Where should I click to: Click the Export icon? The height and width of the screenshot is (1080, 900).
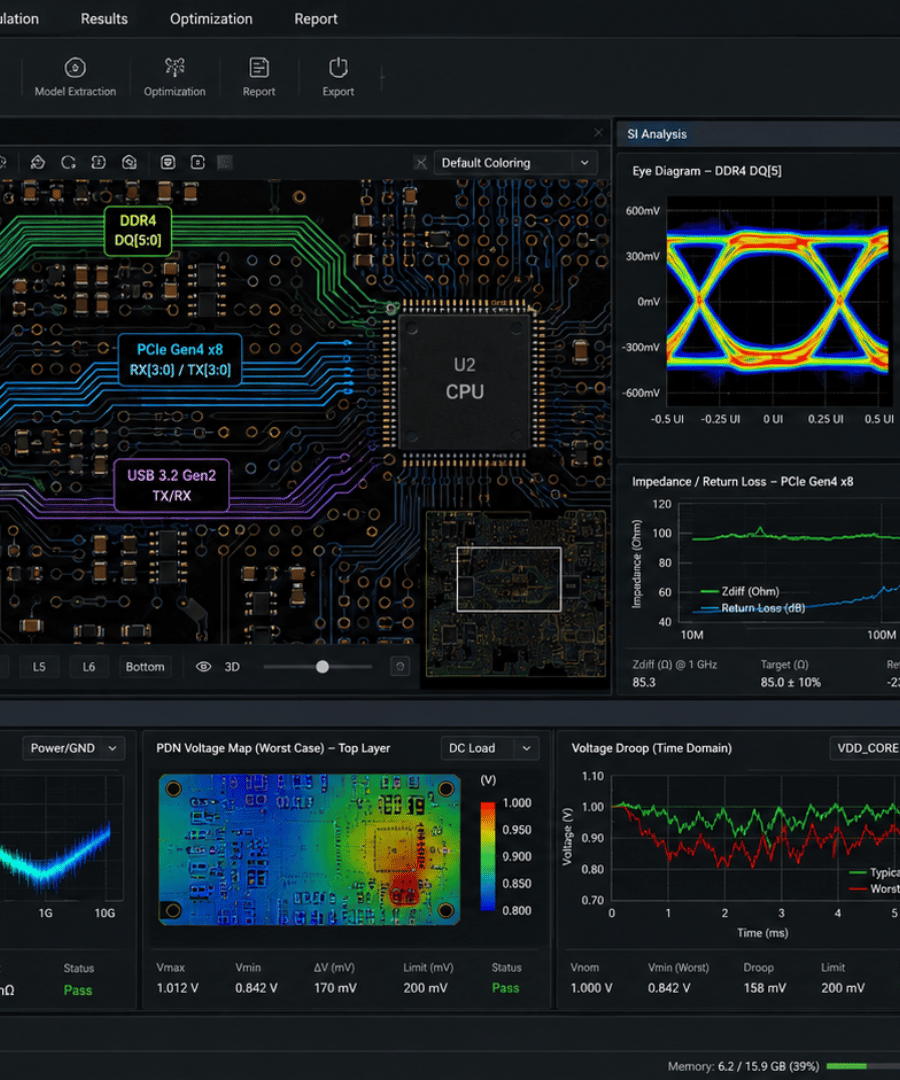tap(338, 68)
